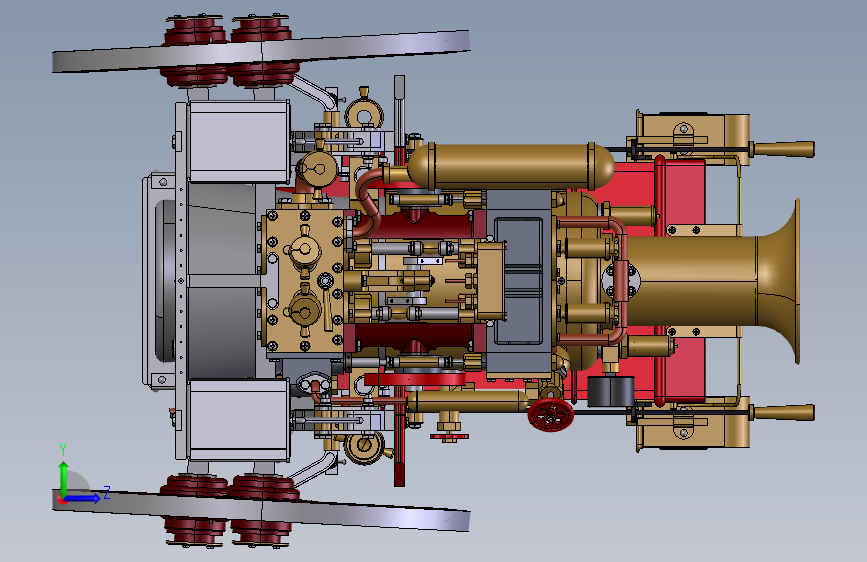This screenshot has width=867, height=562.
Task: Select the small red valve wheel at the bottom
Action: pos(450,438)
